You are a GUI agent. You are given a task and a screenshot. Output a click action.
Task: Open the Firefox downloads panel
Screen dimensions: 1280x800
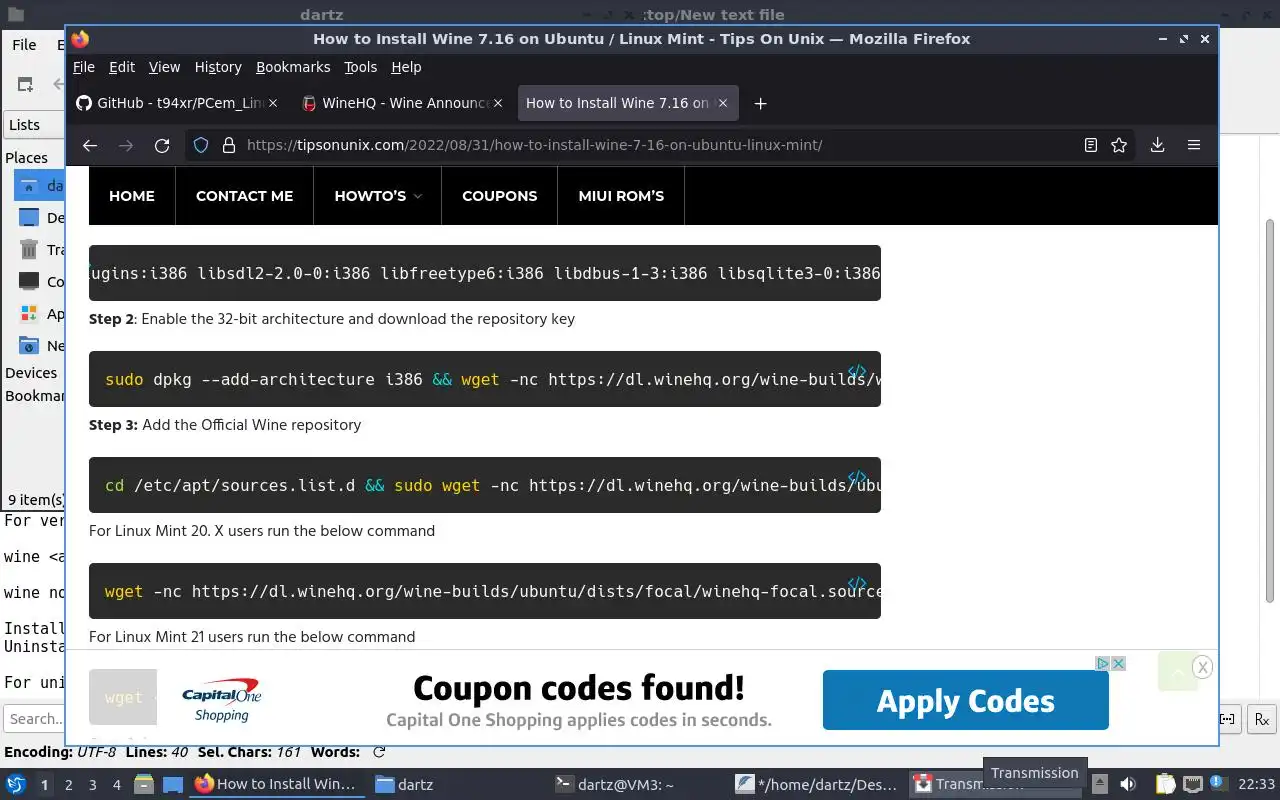pos(1157,145)
